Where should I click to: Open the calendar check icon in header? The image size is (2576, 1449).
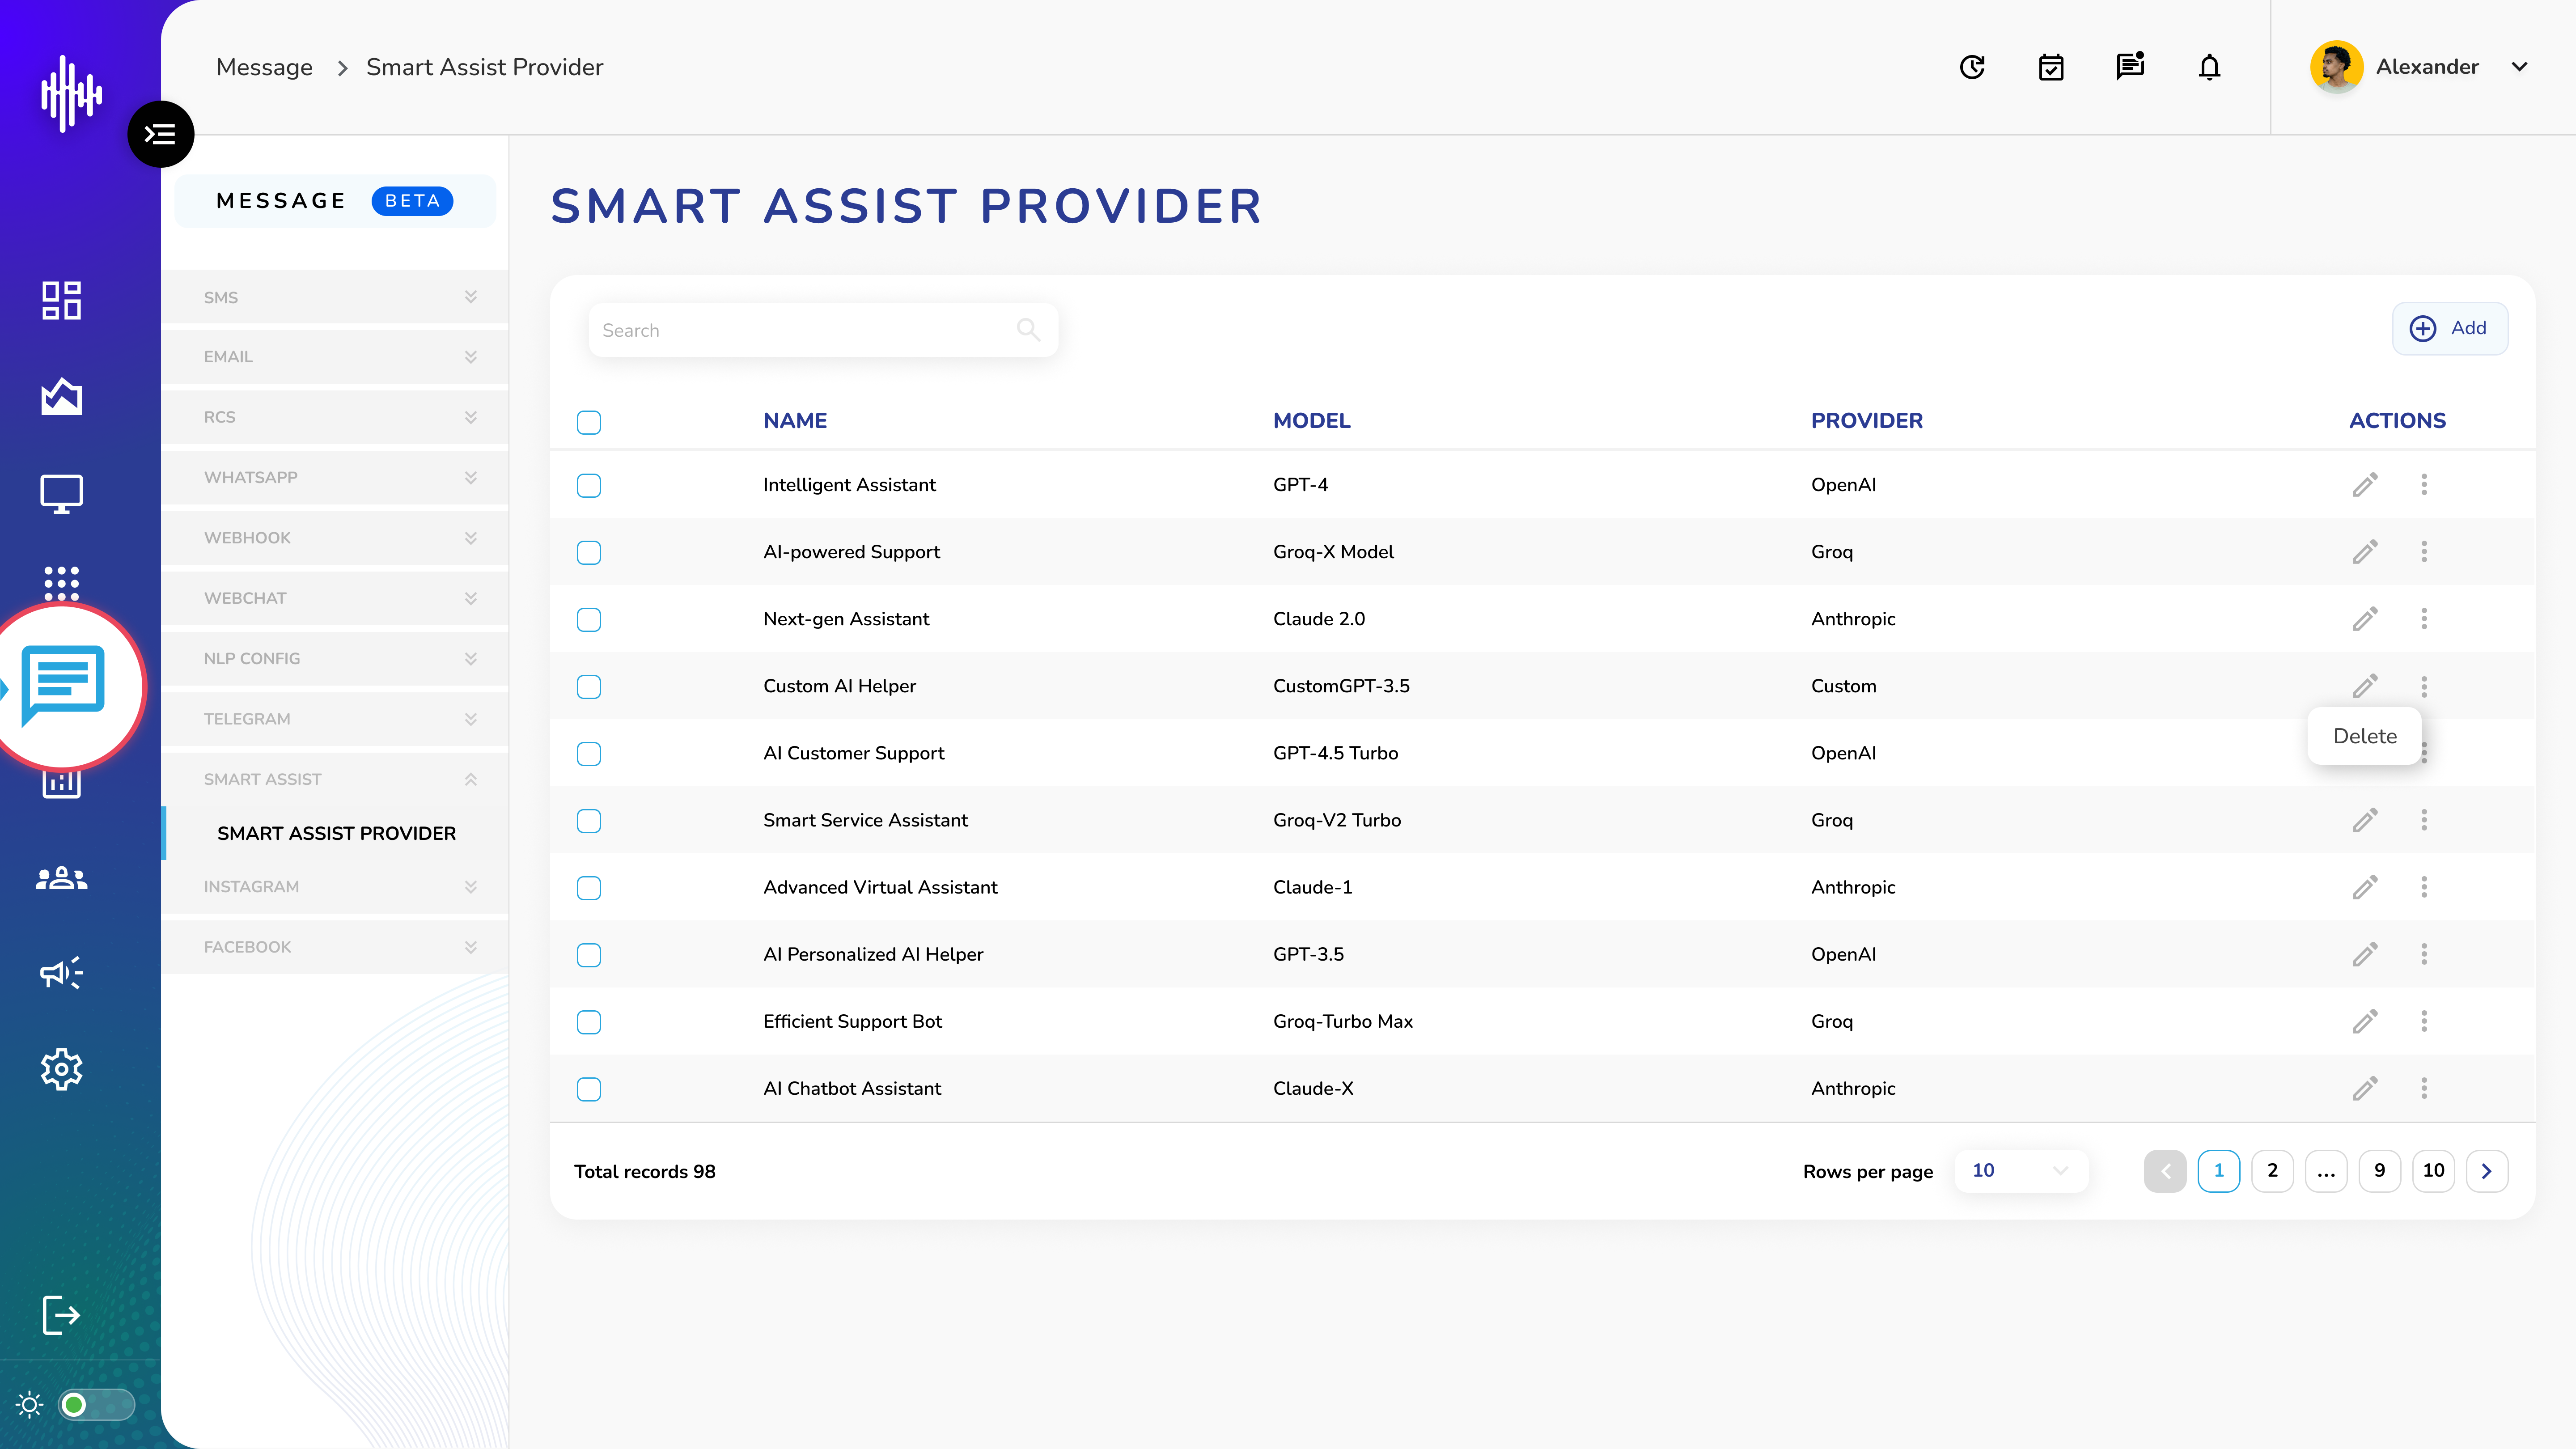click(x=2051, y=67)
